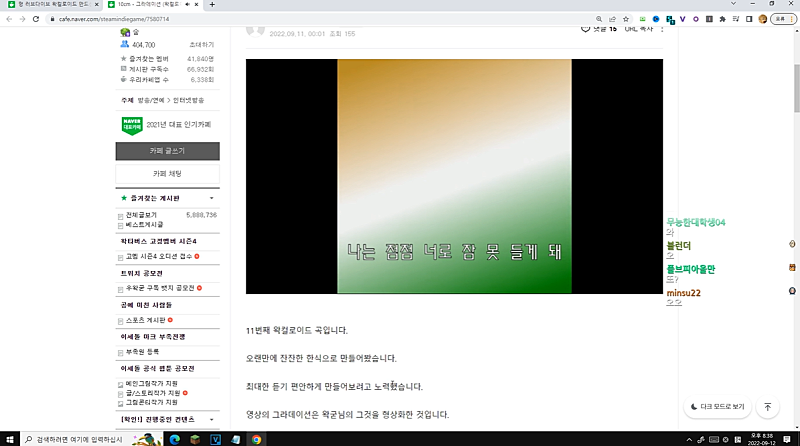
Task: Open the tab search chevron
Action: (733, 4)
